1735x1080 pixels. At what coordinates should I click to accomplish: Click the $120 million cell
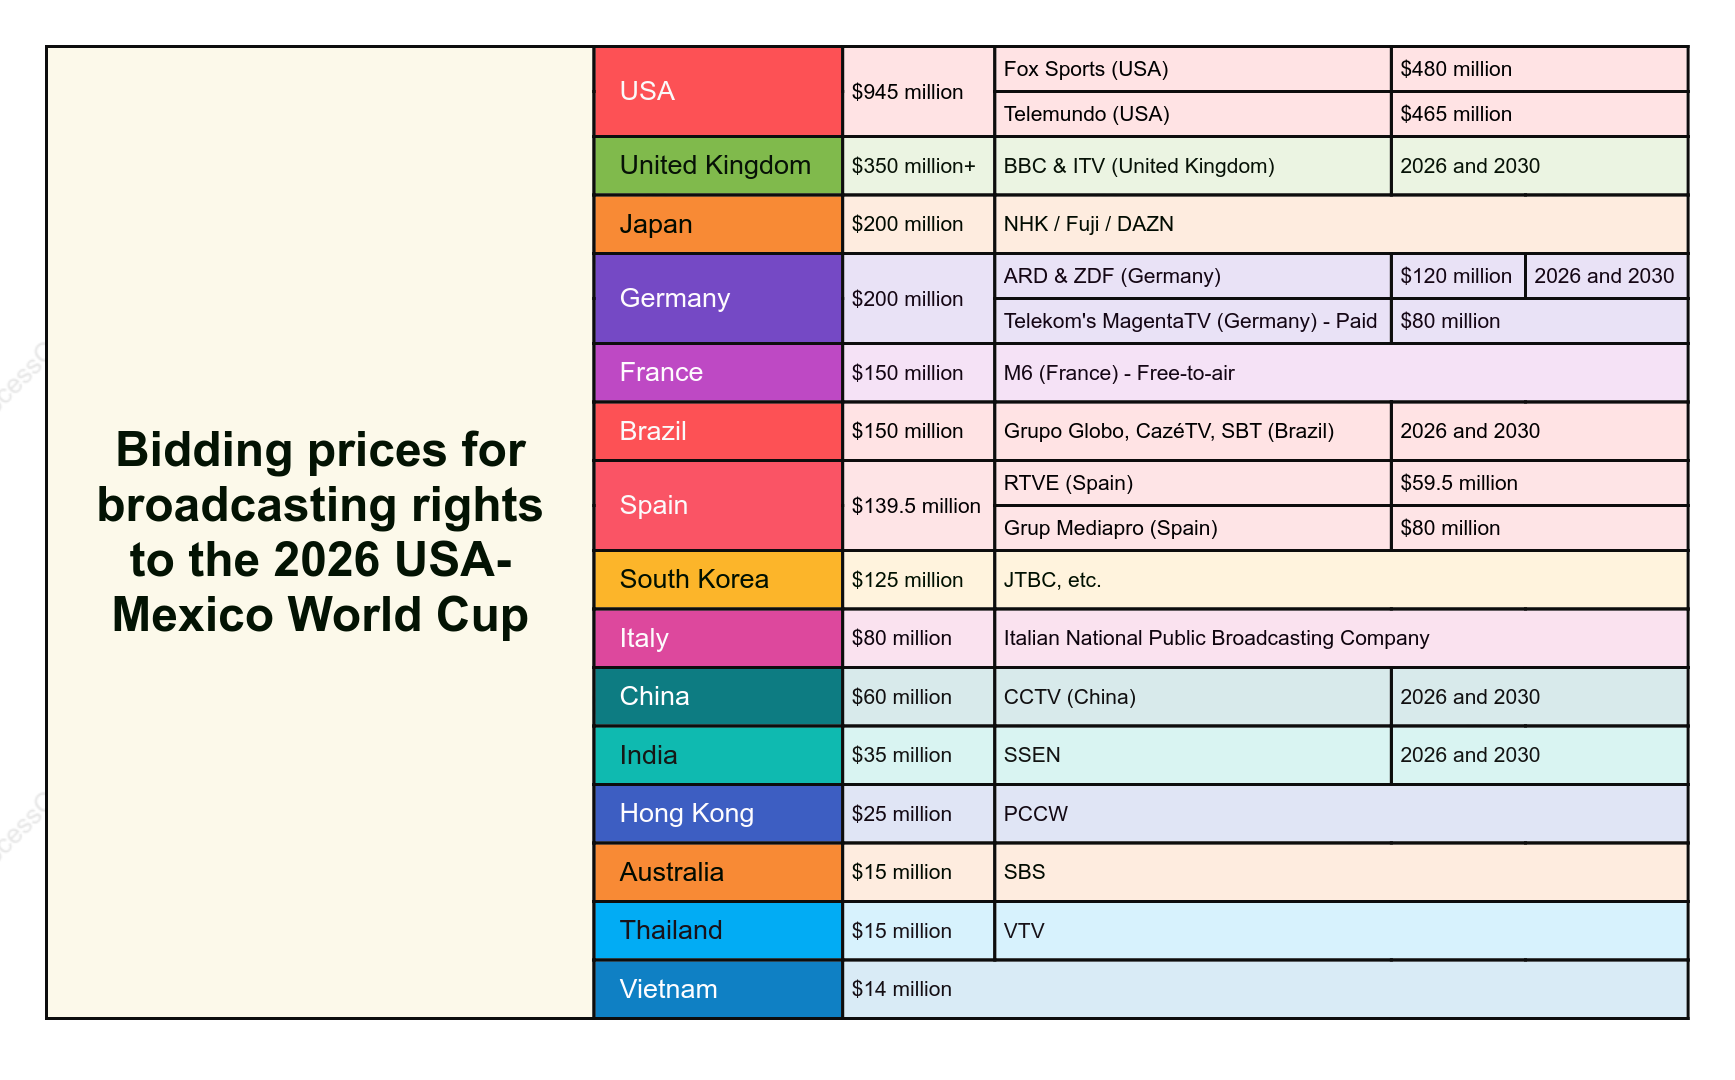(x=1458, y=276)
